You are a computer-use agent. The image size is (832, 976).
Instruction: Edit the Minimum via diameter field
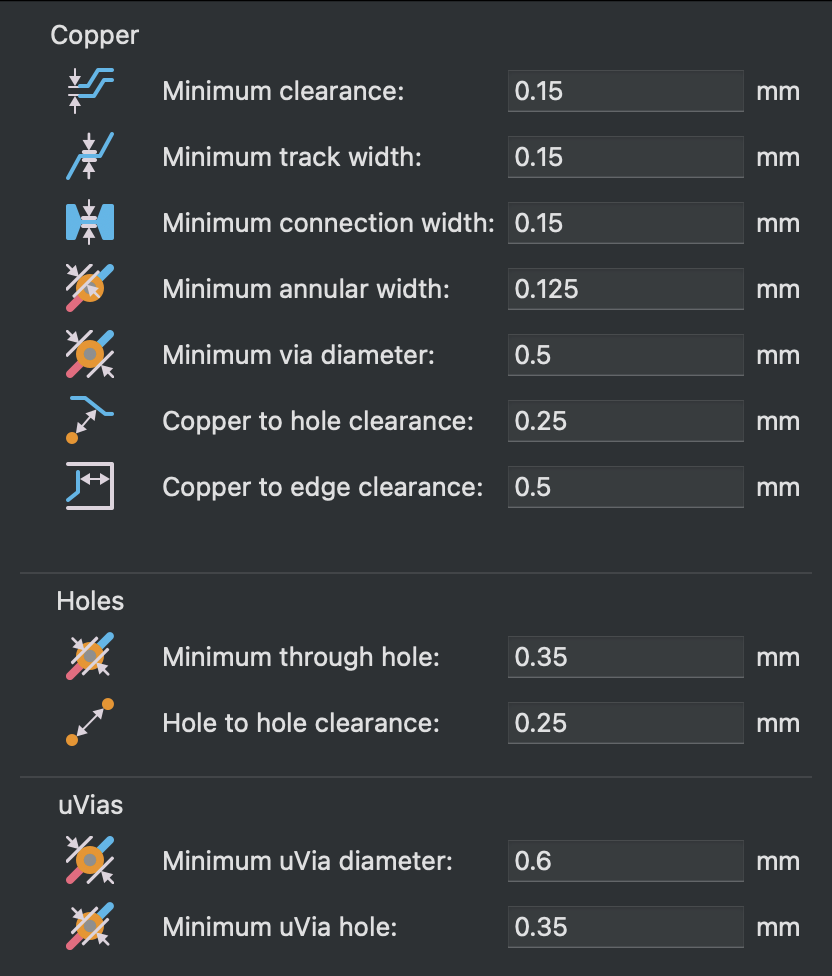click(x=625, y=355)
